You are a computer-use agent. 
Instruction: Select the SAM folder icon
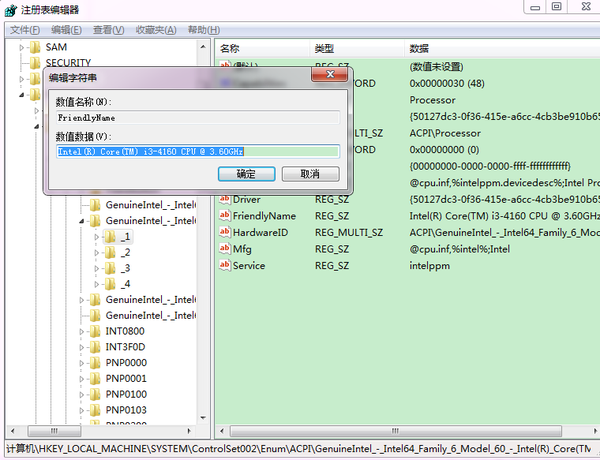[x=35, y=47]
